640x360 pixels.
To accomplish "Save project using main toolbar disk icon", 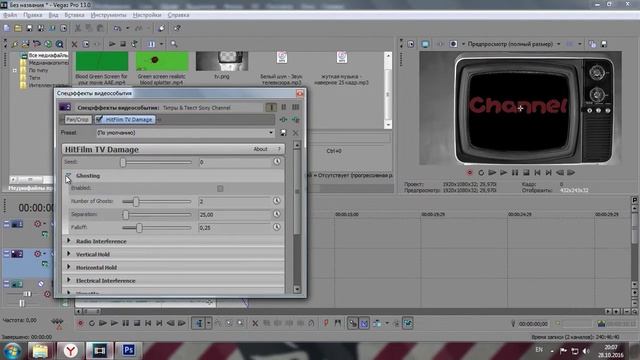I will (29, 28).
